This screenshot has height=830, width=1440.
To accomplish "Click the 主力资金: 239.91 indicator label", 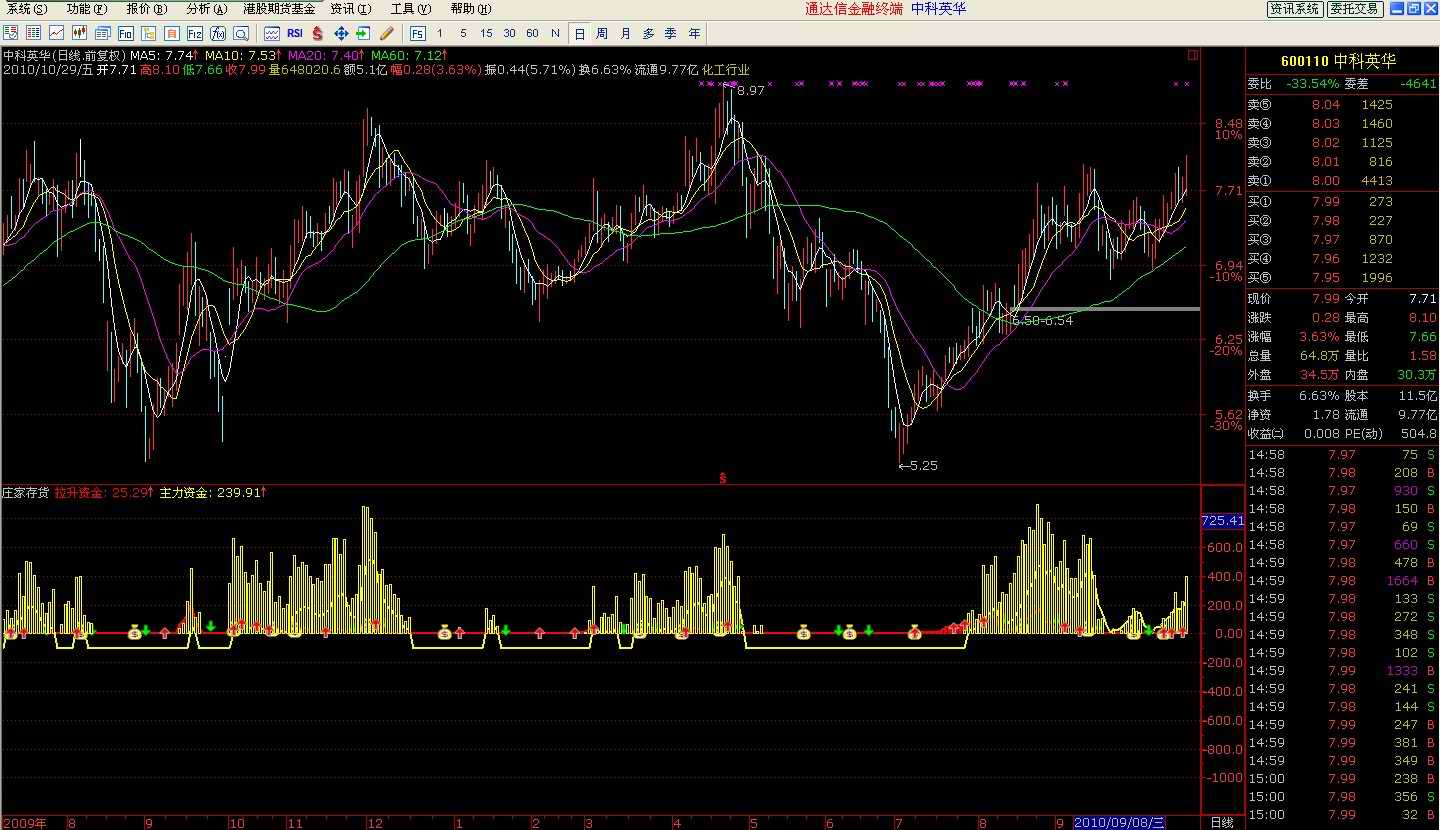I will point(212,492).
